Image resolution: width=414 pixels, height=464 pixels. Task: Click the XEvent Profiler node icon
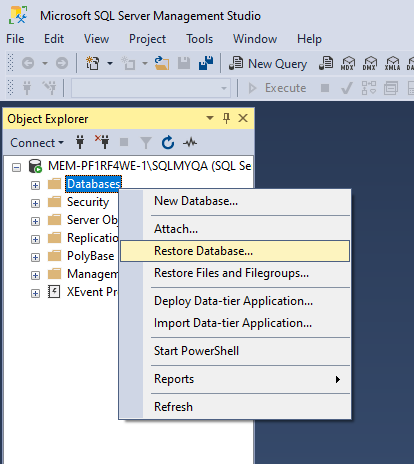(x=54, y=292)
